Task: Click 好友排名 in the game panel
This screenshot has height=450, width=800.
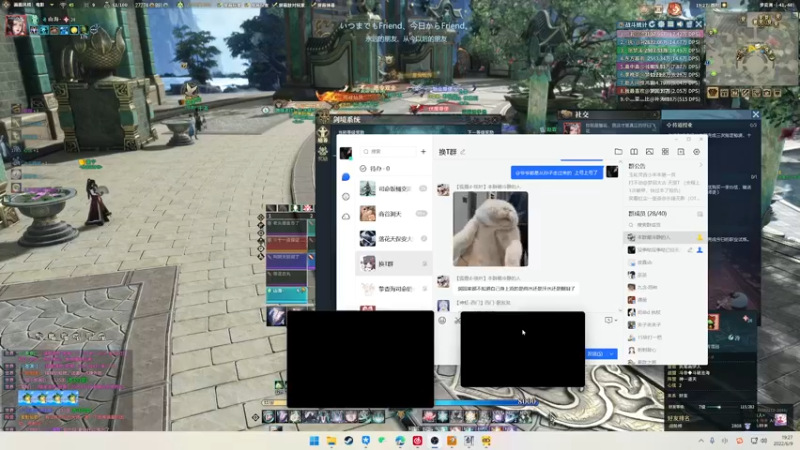Action: (678, 418)
